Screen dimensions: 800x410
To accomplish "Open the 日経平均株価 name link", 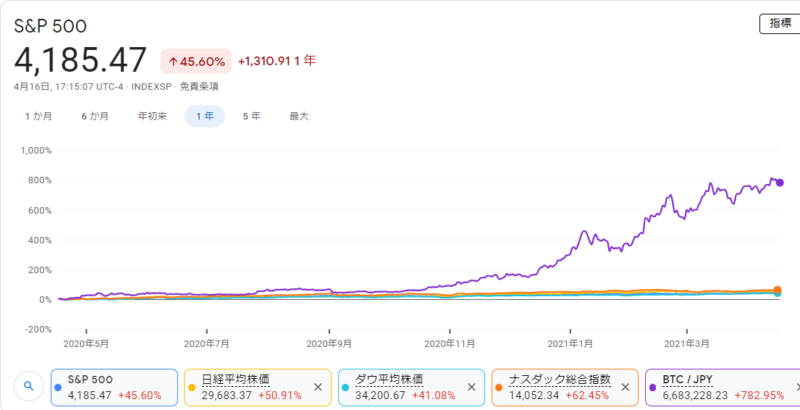I will (236, 379).
